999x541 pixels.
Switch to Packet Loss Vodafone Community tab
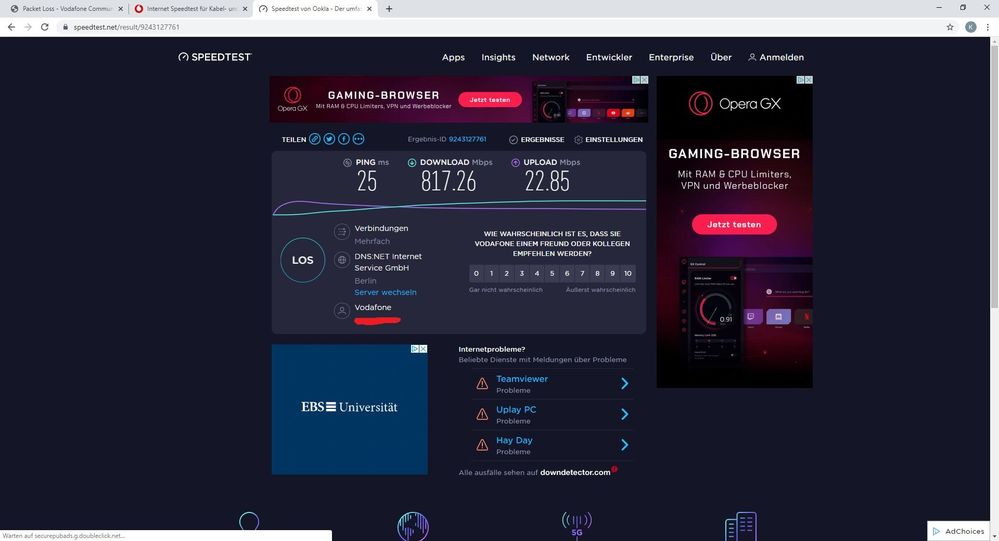coord(66,9)
